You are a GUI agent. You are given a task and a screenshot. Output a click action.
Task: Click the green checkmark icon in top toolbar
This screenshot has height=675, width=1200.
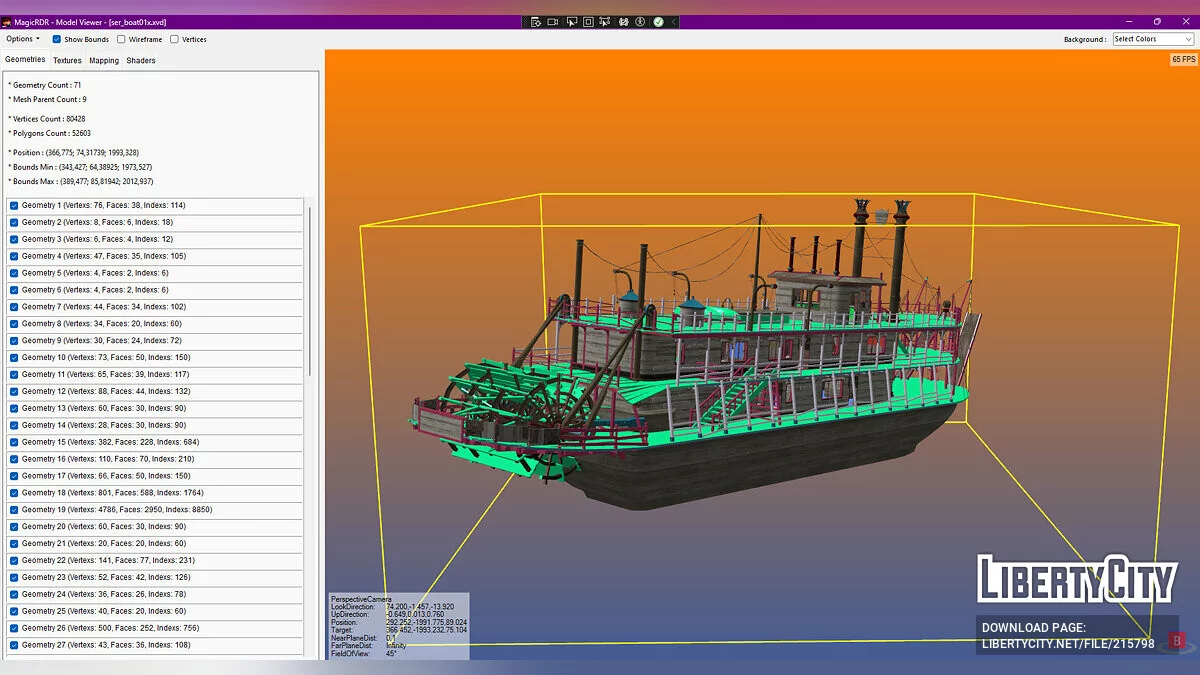(x=658, y=21)
